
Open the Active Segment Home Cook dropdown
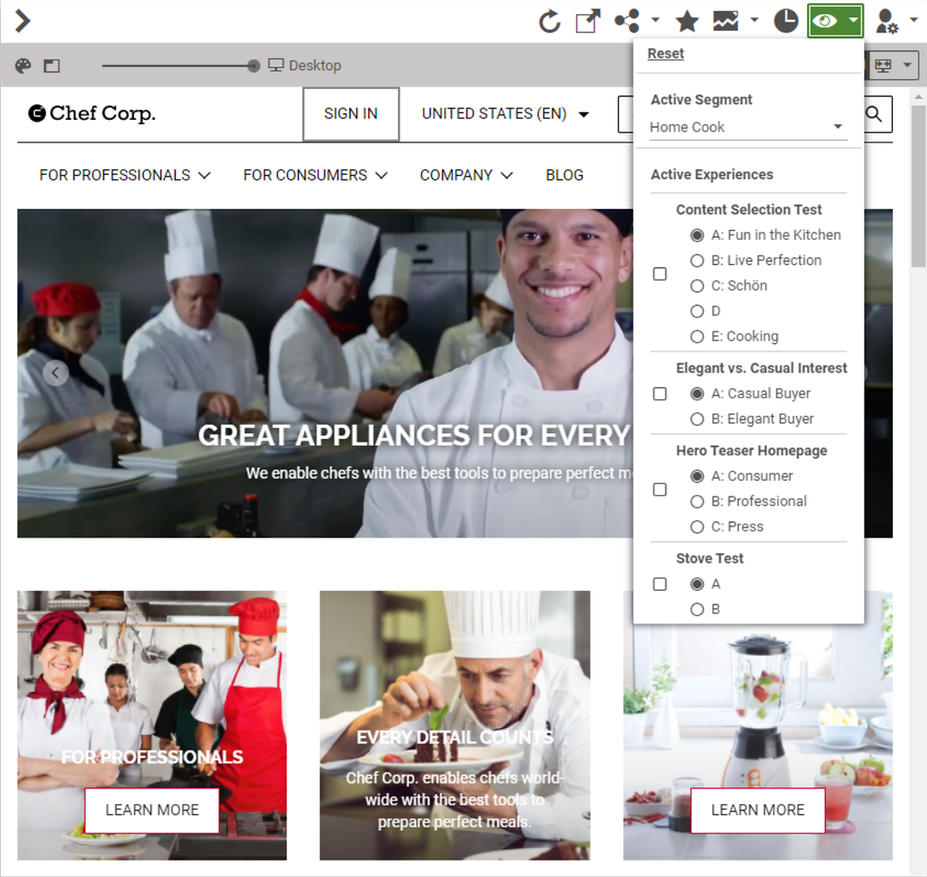pos(747,127)
